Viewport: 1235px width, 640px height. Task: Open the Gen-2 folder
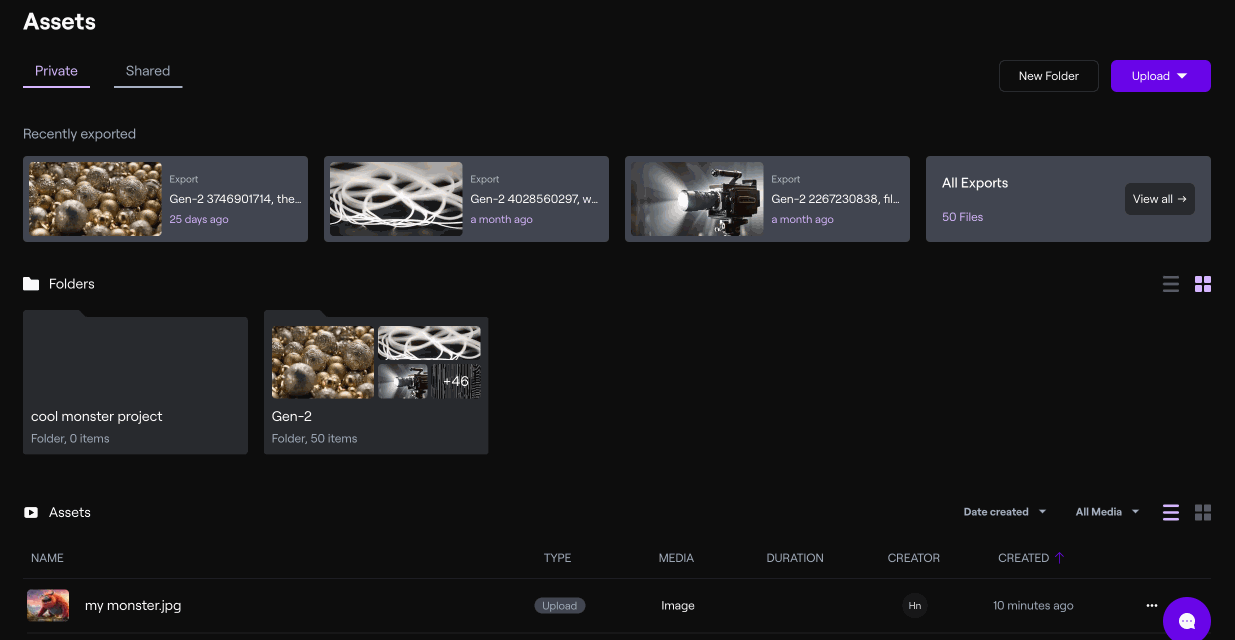tap(376, 385)
